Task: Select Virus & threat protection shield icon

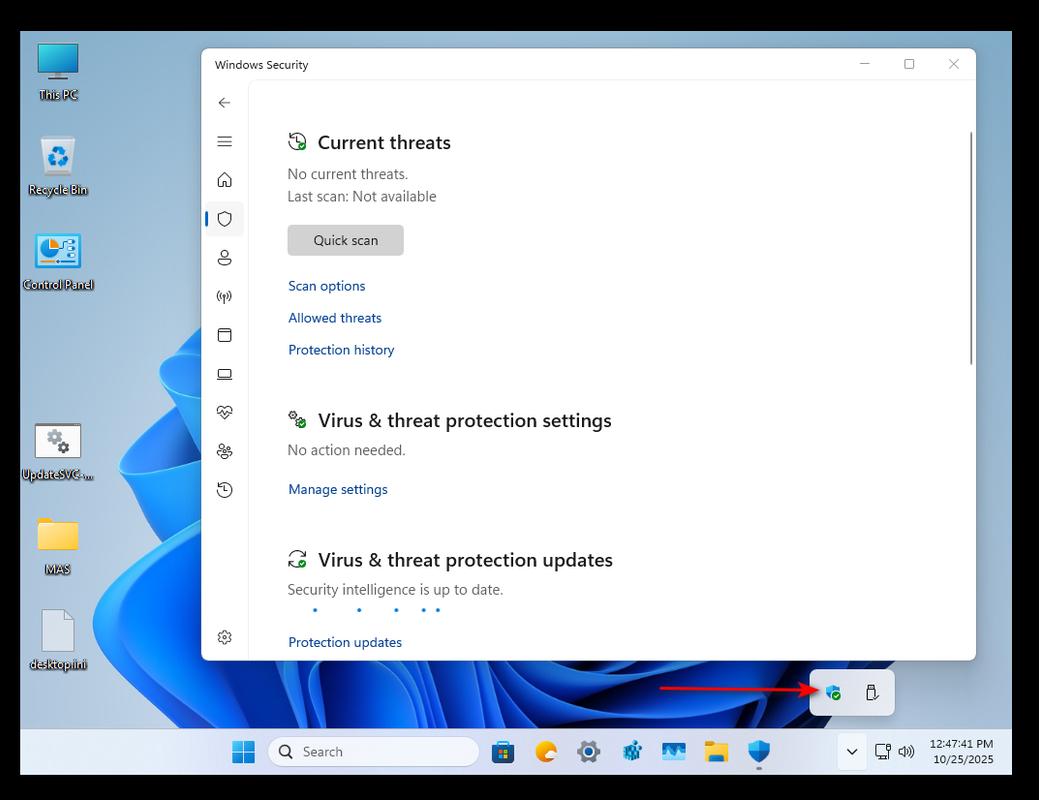Action: [x=225, y=219]
